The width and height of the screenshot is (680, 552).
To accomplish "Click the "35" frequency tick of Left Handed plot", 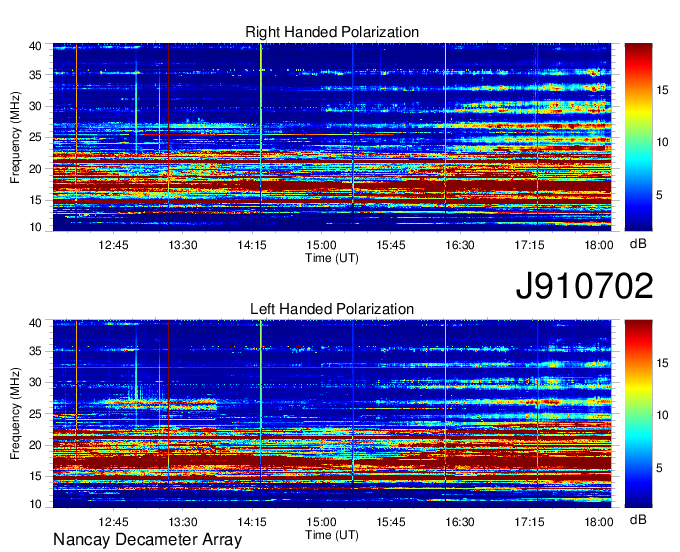I will 35,351.
